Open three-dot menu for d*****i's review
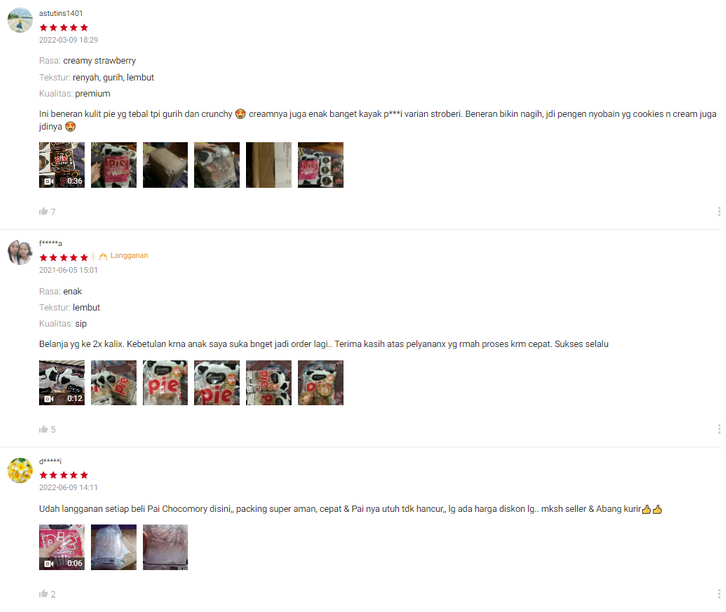The height and width of the screenshot is (612, 726). [x=719, y=593]
